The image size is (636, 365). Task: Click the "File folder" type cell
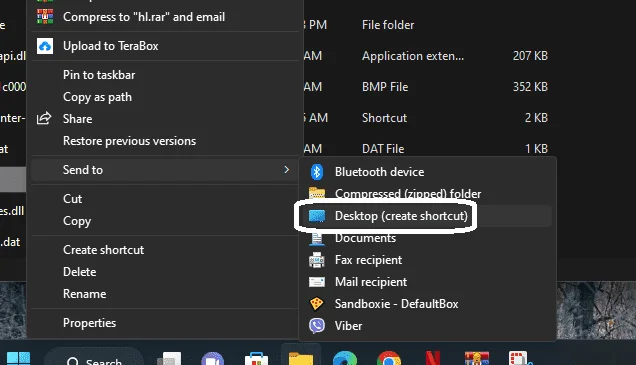(388, 25)
